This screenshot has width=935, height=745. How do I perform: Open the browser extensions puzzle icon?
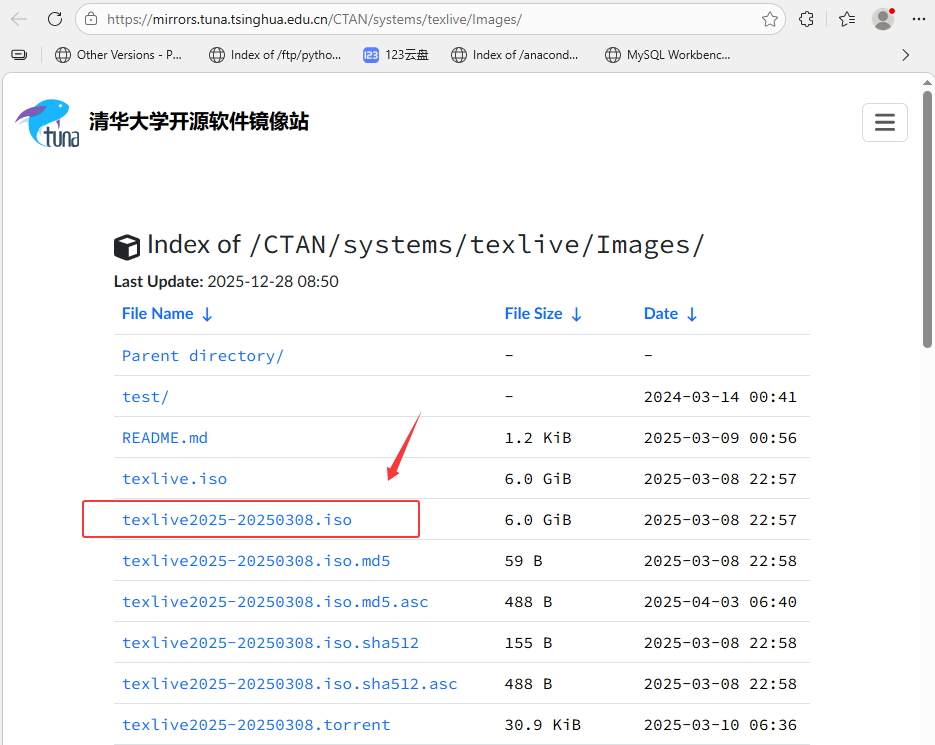[x=806, y=19]
